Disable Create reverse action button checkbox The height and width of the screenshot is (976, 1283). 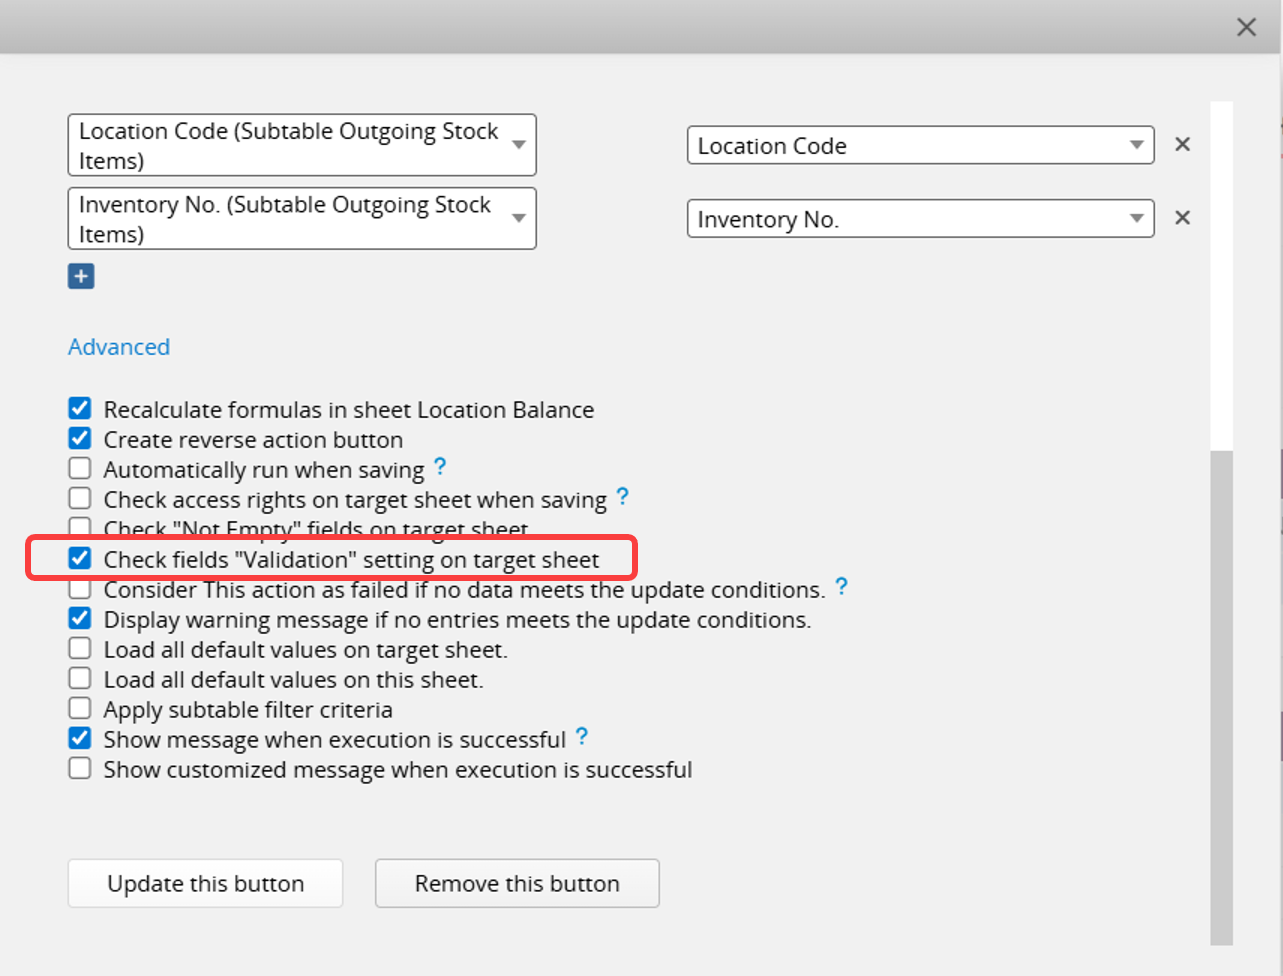tap(80, 439)
